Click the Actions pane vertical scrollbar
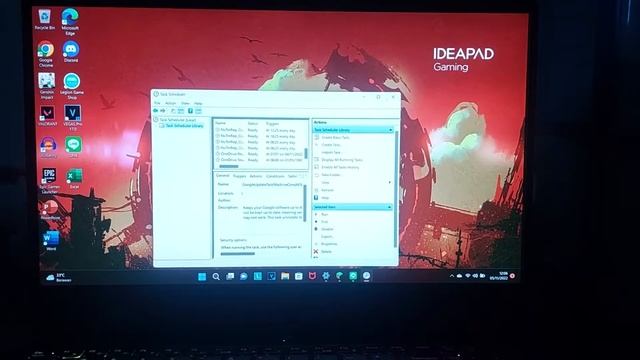640x360 pixels. [x=396, y=190]
